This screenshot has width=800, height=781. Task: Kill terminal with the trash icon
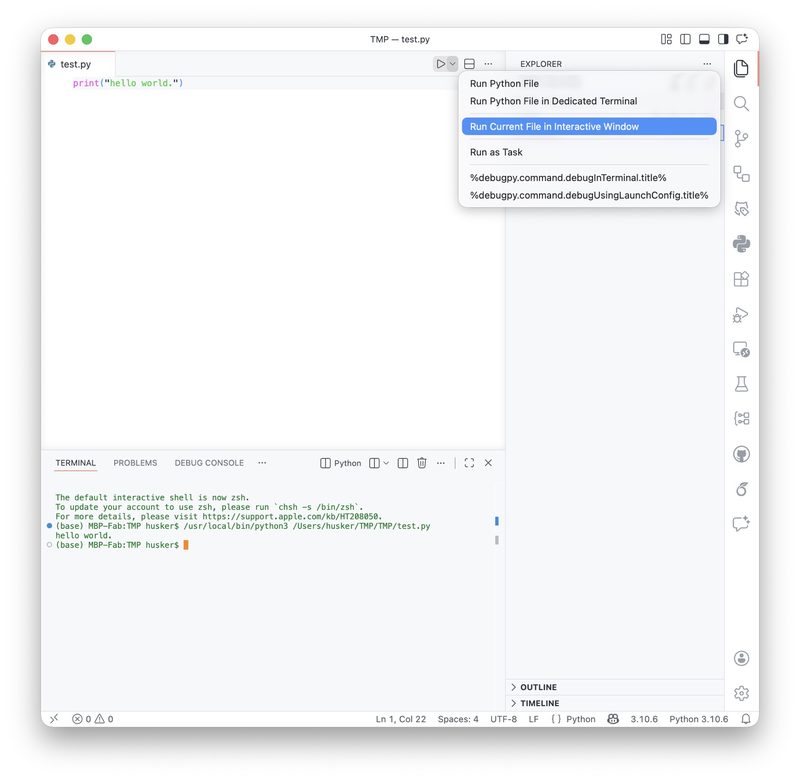point(421,463)
